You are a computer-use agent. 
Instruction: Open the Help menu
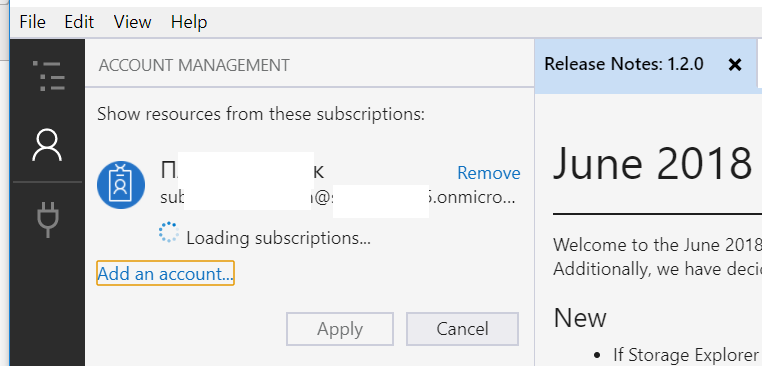pos(189,22)
